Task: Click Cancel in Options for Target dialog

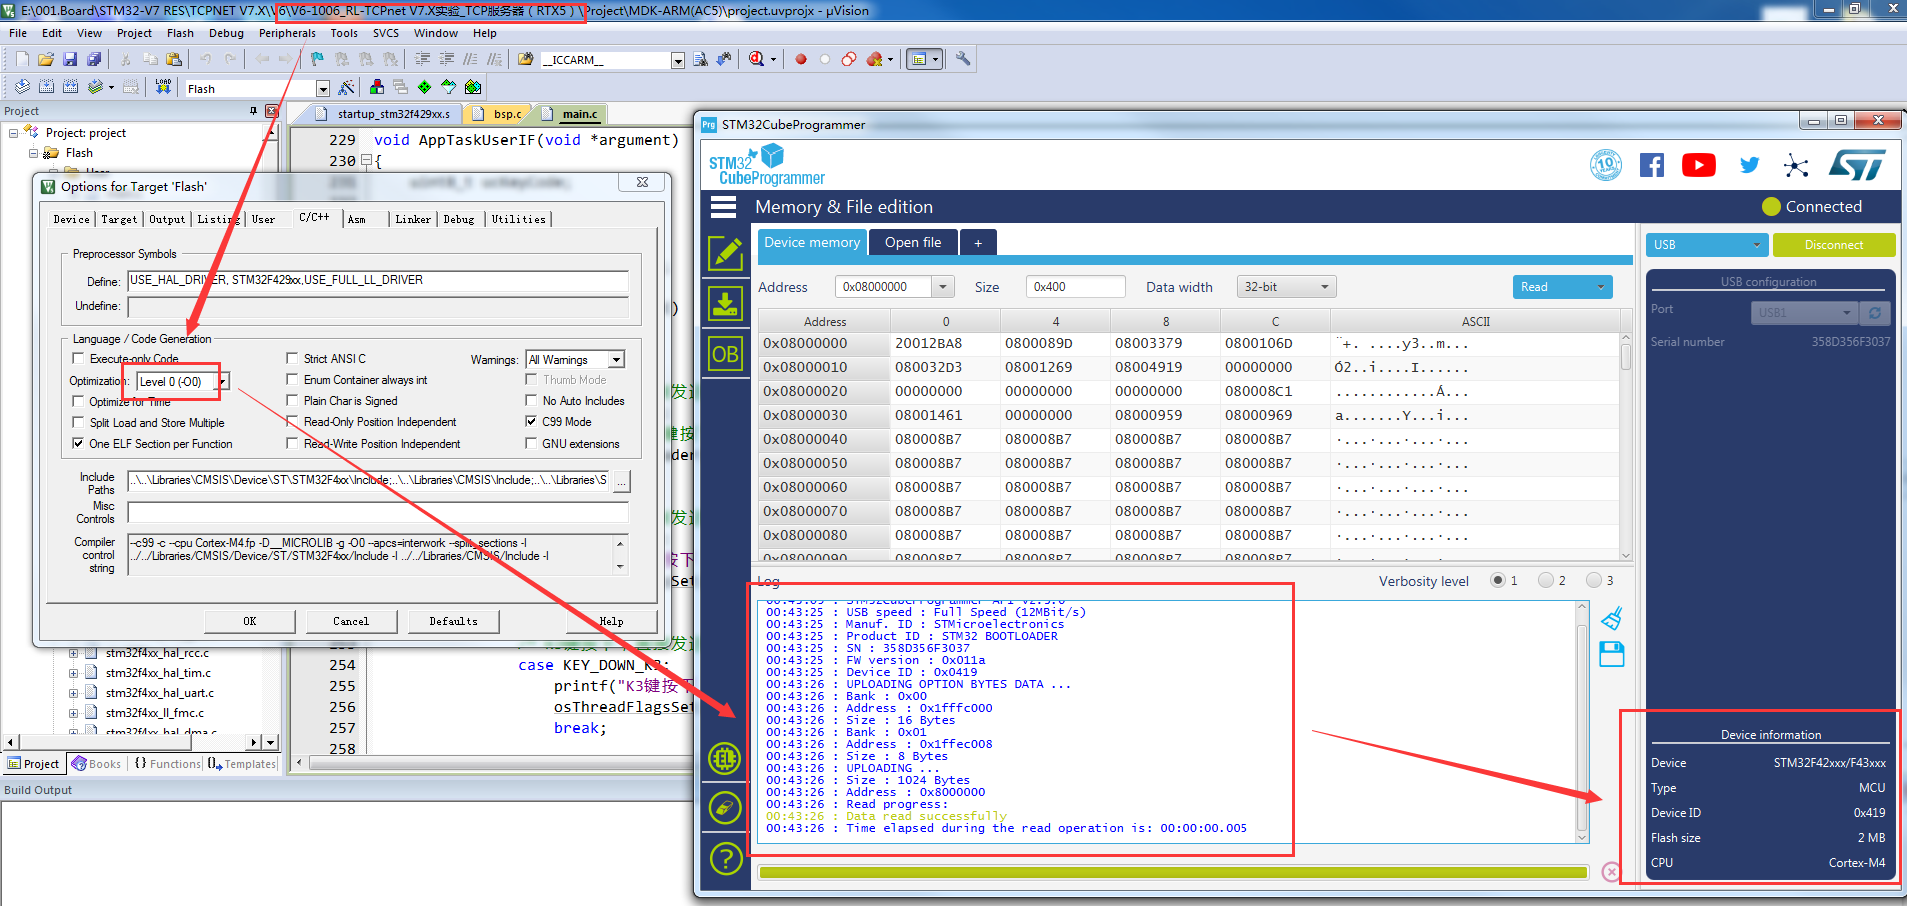Action: 351,621
